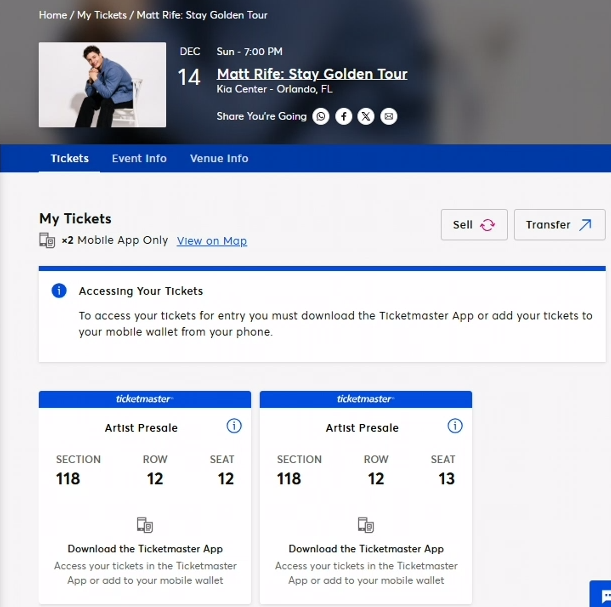The width and height of the screenshot is (611, 607).
Task: Click 'Download the Ticketmaster App' on seat 13 ticket
Action: 366,549
